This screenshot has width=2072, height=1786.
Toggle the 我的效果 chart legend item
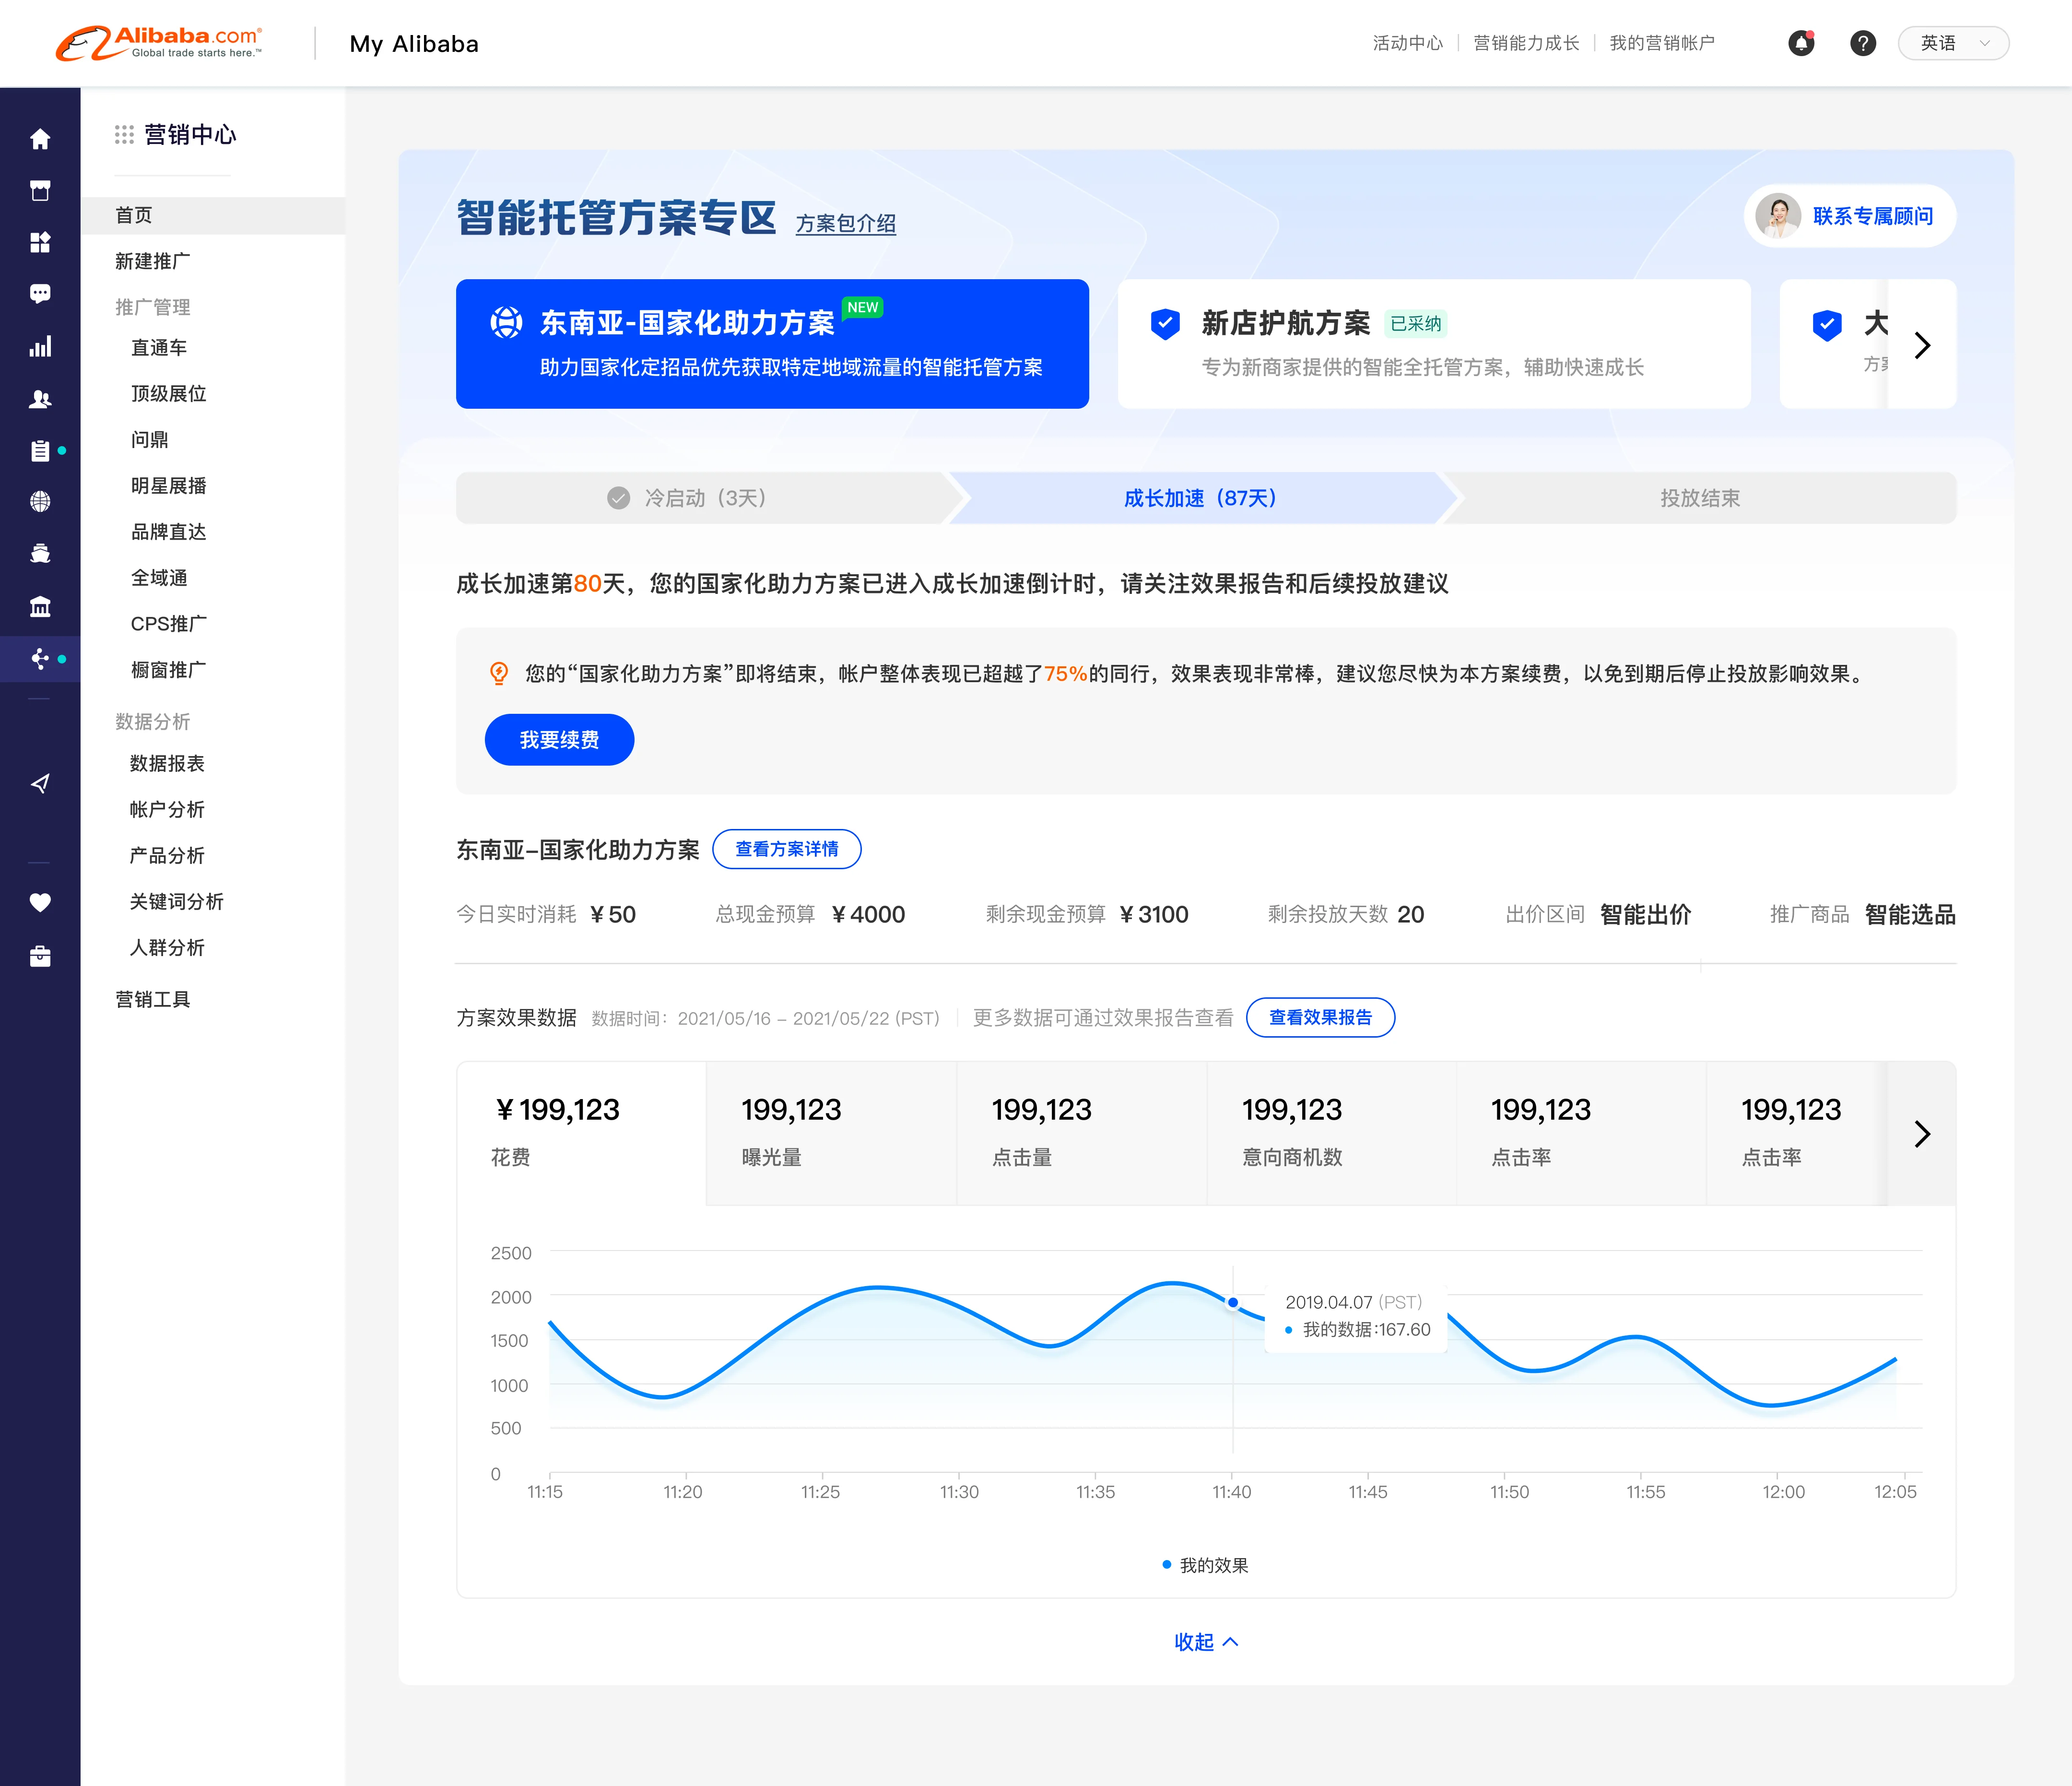1205,1565
